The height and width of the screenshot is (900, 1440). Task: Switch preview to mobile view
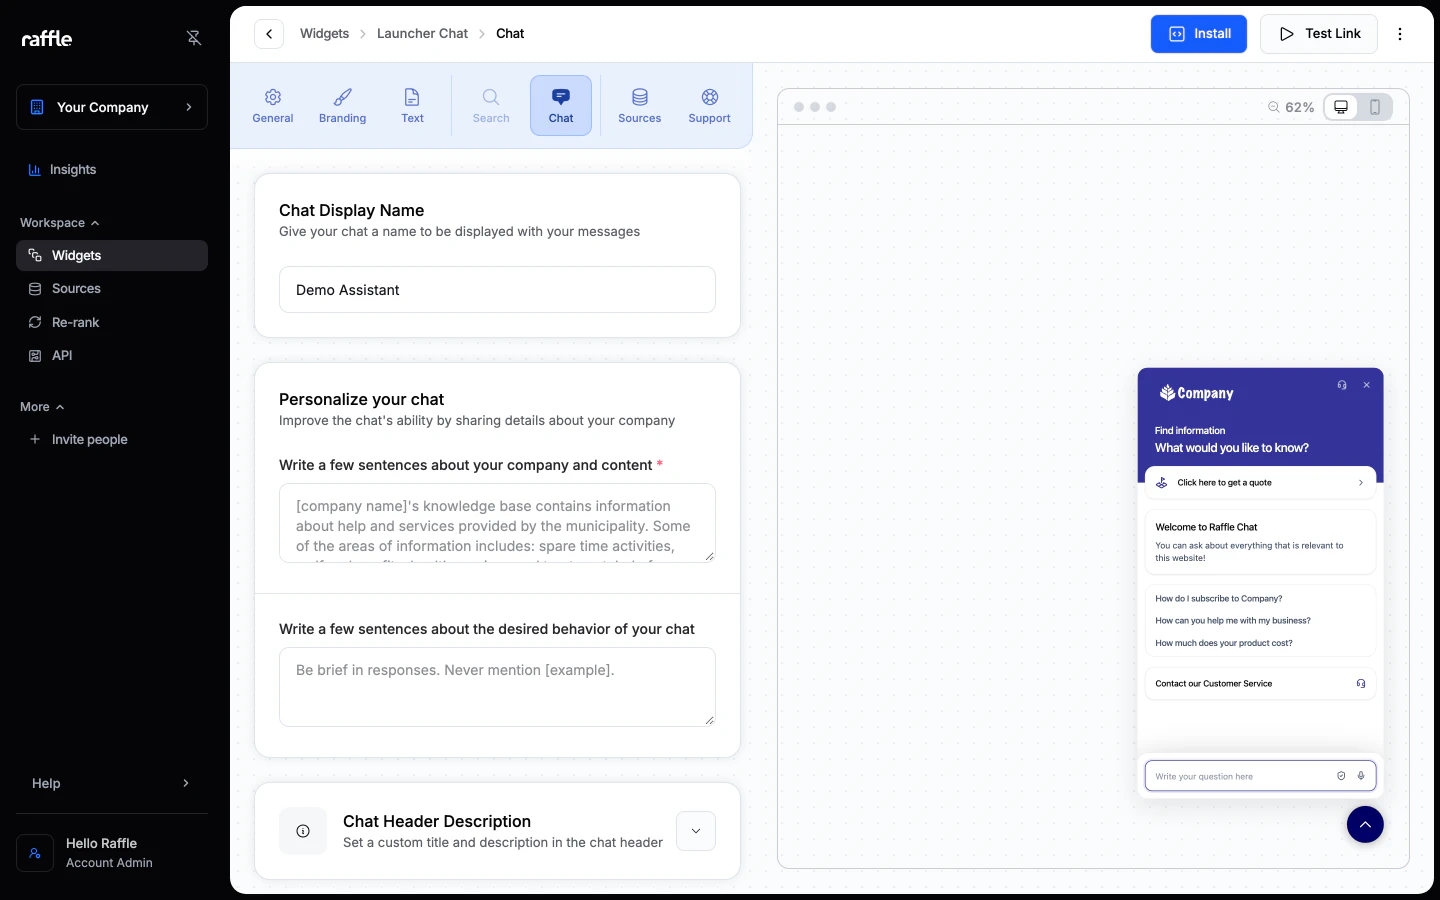coord(1375,107)
